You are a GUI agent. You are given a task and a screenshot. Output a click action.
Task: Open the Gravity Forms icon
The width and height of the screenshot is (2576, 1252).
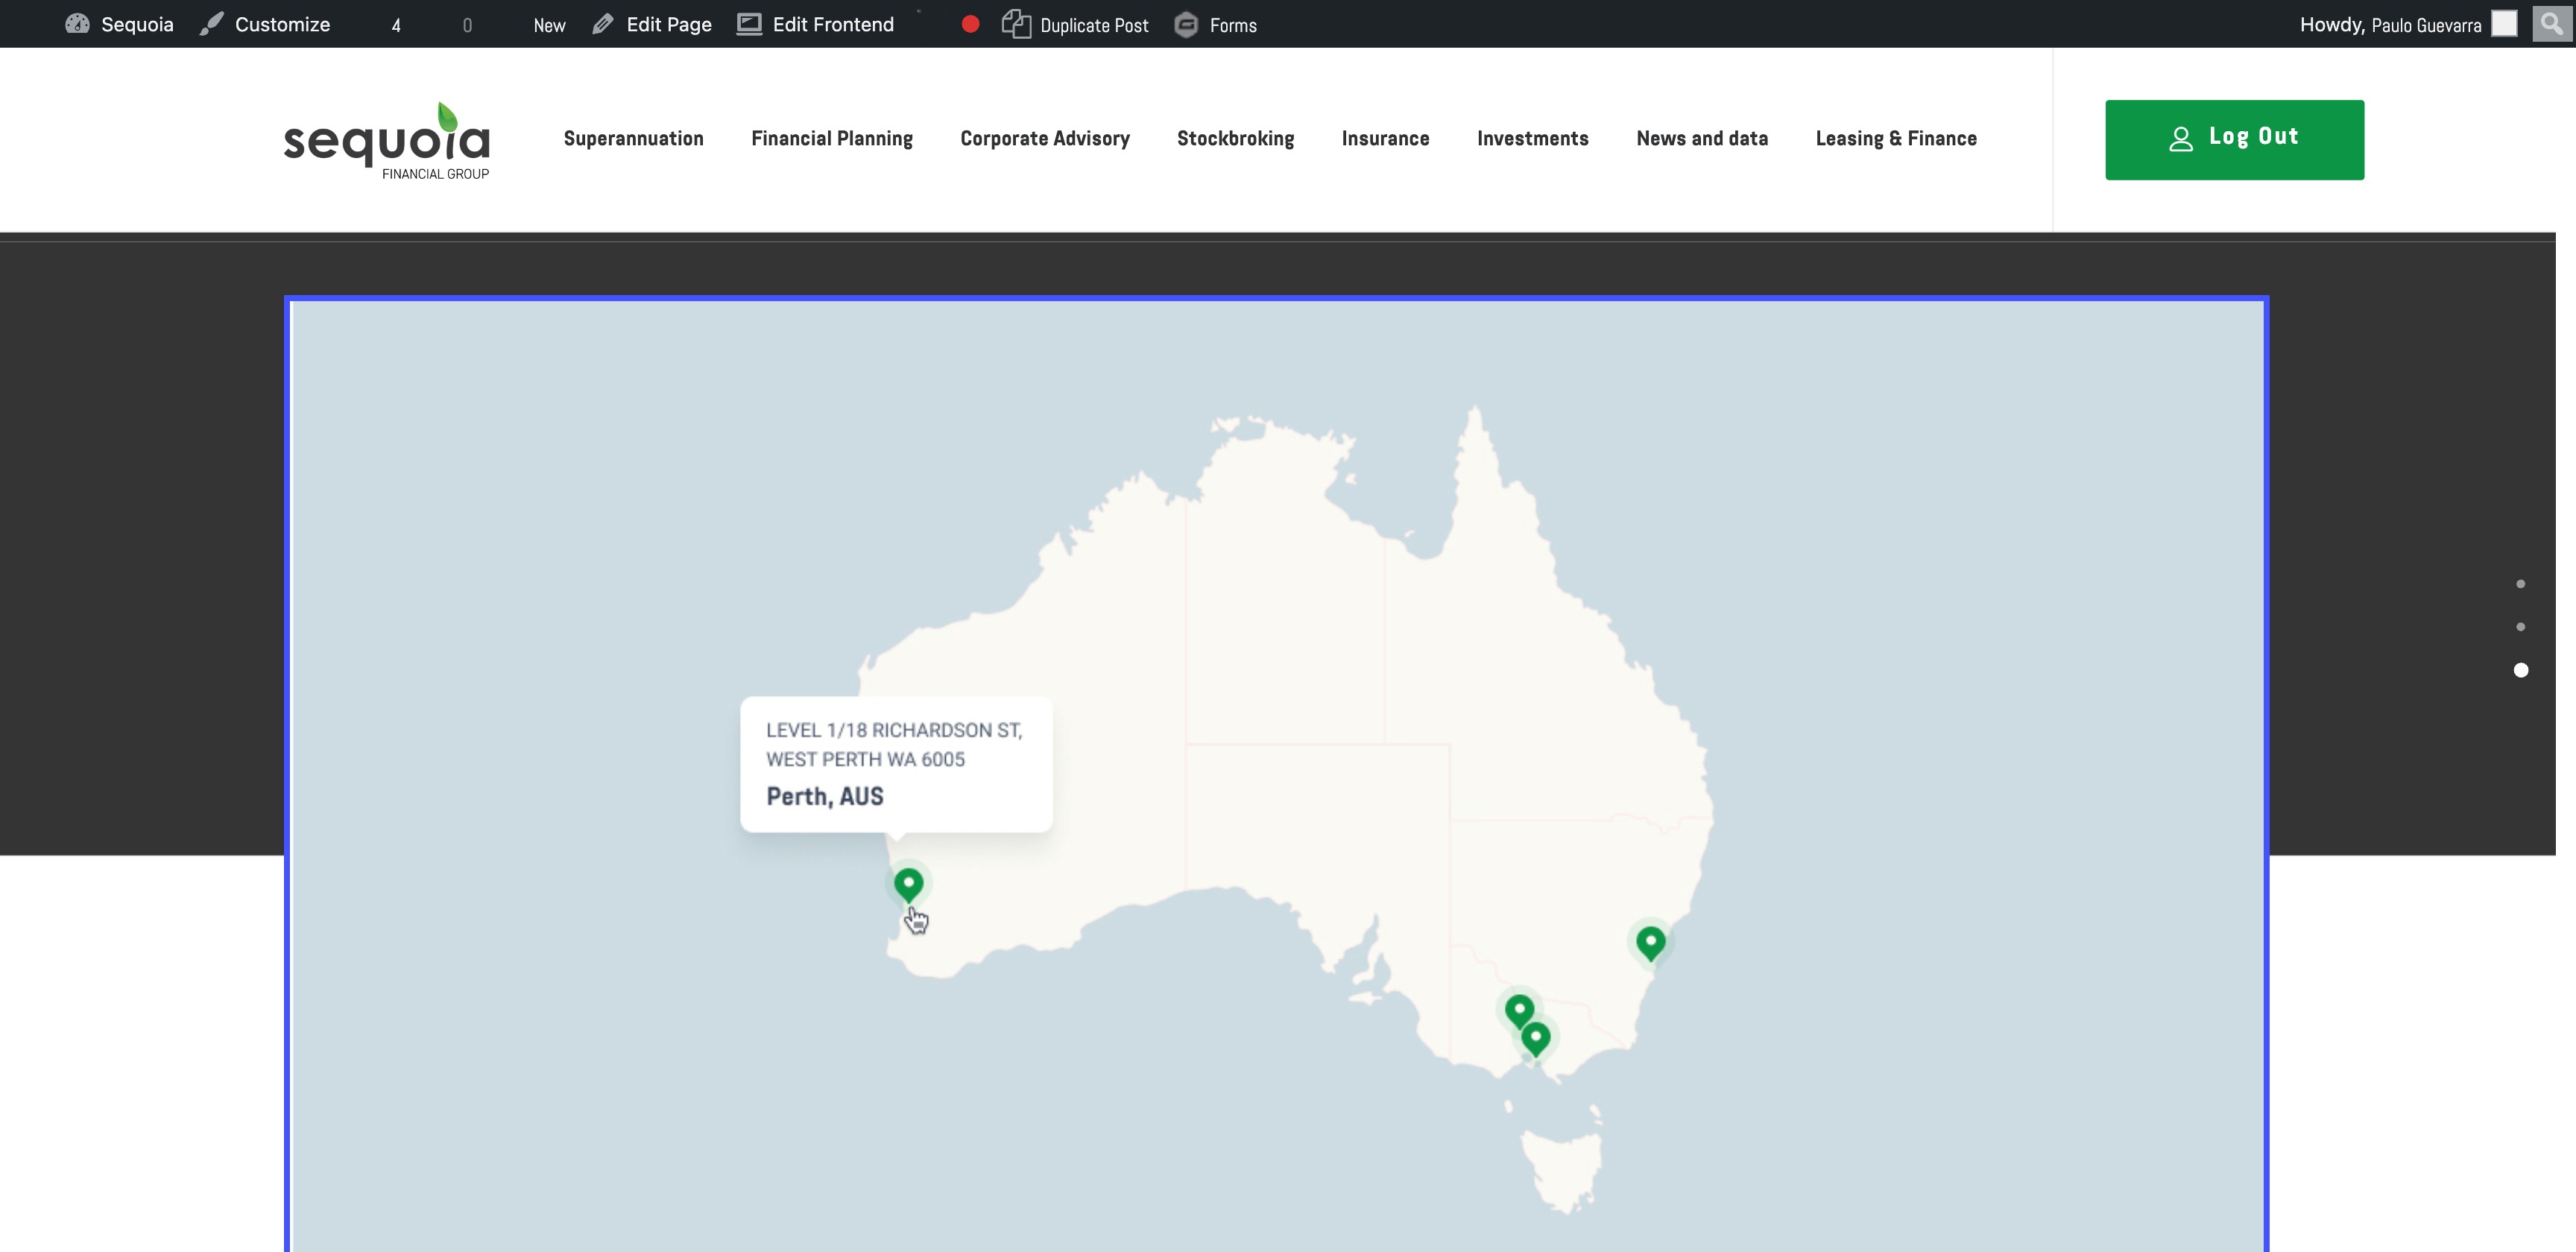tap(1186, 24)
